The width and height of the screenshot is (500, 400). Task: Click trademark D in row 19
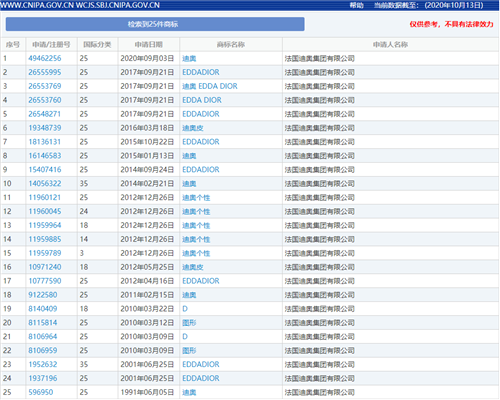(185, 309)
